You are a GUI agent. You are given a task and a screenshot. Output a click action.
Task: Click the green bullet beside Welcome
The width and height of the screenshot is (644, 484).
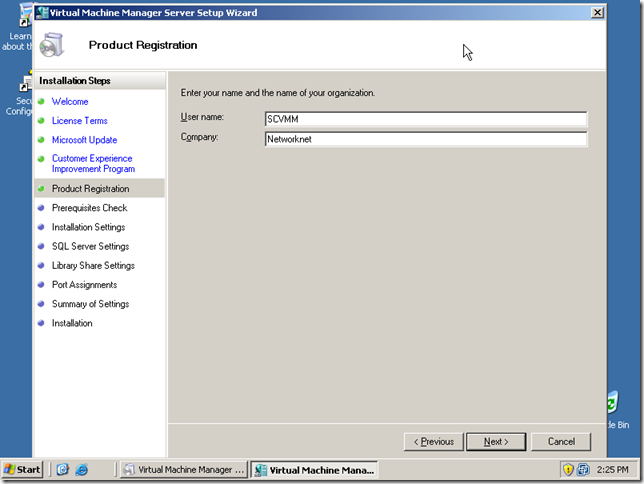click(41, 101)
